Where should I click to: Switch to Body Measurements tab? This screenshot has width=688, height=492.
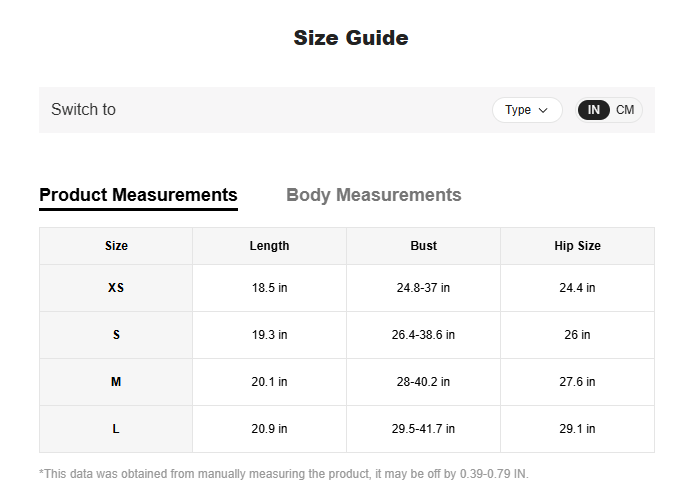pyautogui.click(x=373, y=195)
